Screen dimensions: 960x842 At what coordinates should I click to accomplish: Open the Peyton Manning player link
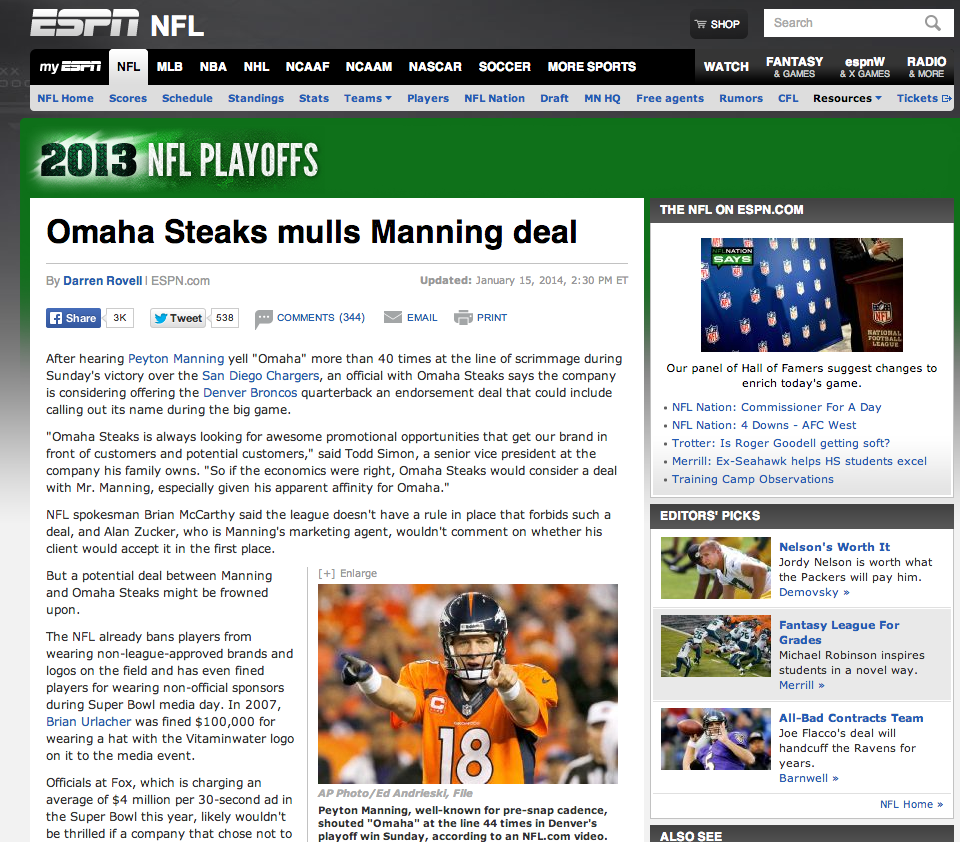tap(176, 359)
